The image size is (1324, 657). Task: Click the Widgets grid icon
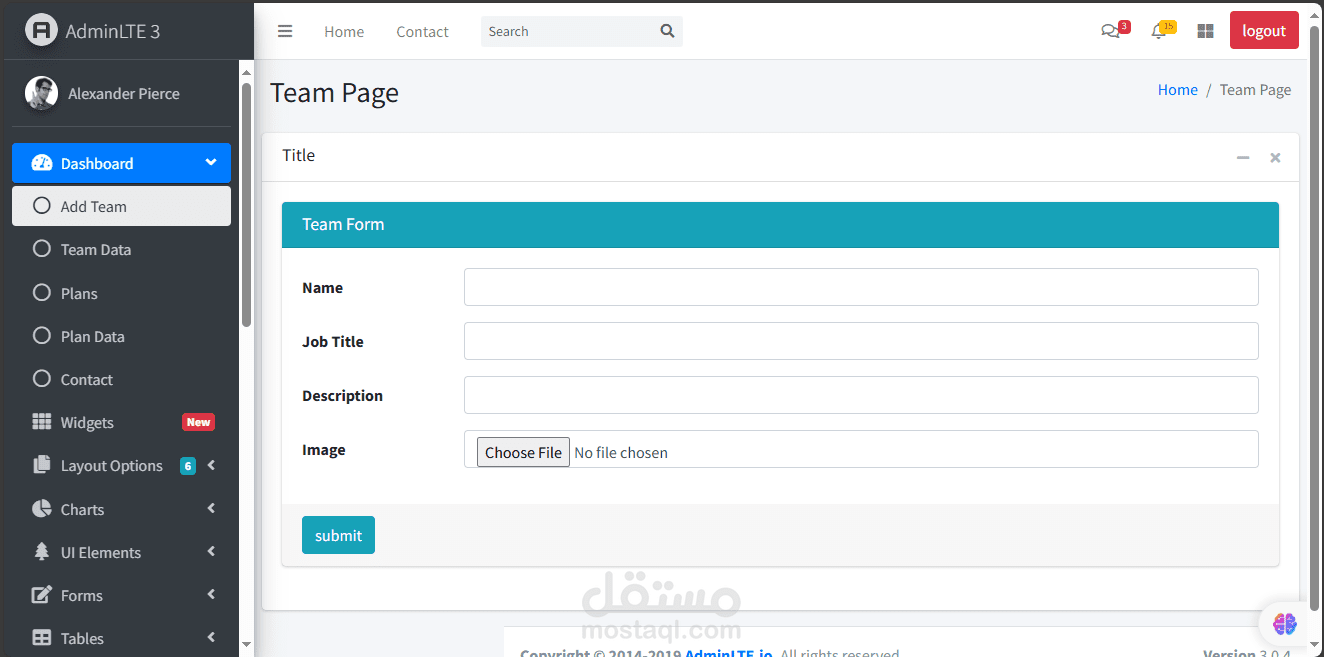point(41,422)
